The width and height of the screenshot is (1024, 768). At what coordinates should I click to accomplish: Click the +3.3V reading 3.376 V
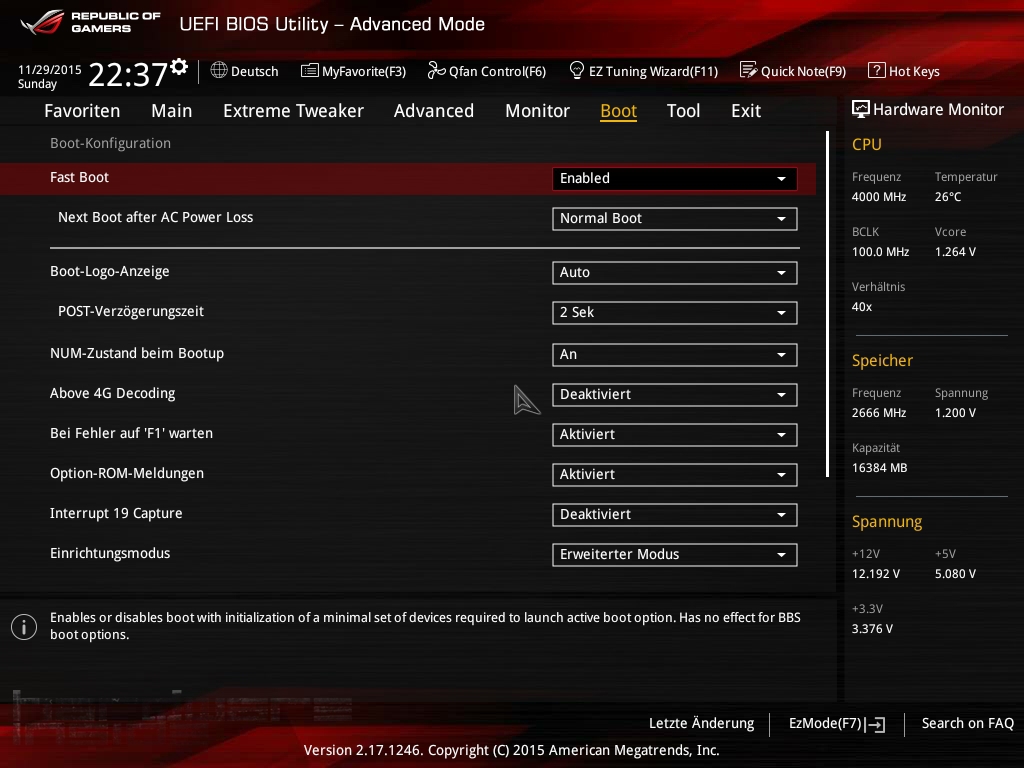[872, 628]
